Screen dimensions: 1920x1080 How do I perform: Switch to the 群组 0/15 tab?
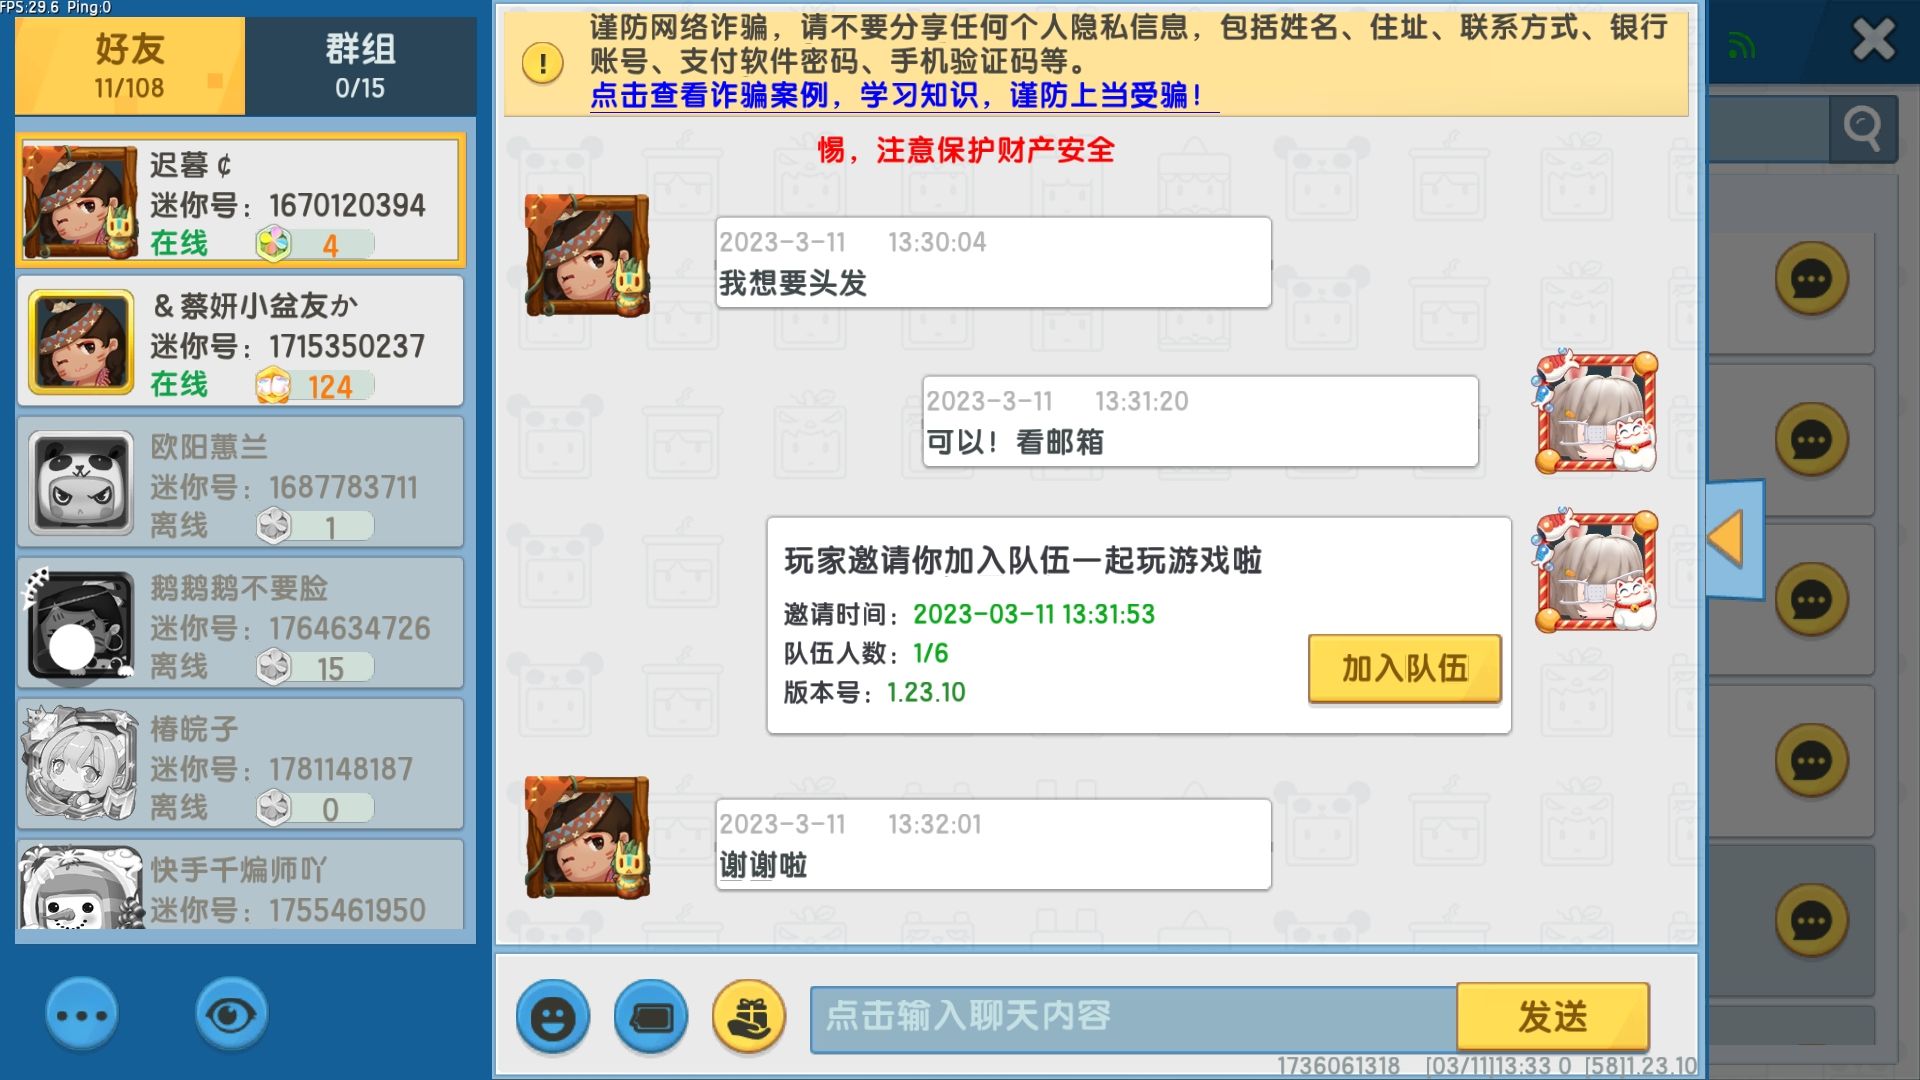click(x=360, y=66)
